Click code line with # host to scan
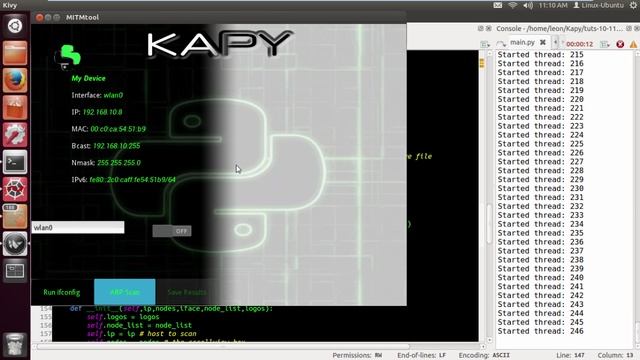640x360 pixels. pyautogui.click(x=141, y=334)
